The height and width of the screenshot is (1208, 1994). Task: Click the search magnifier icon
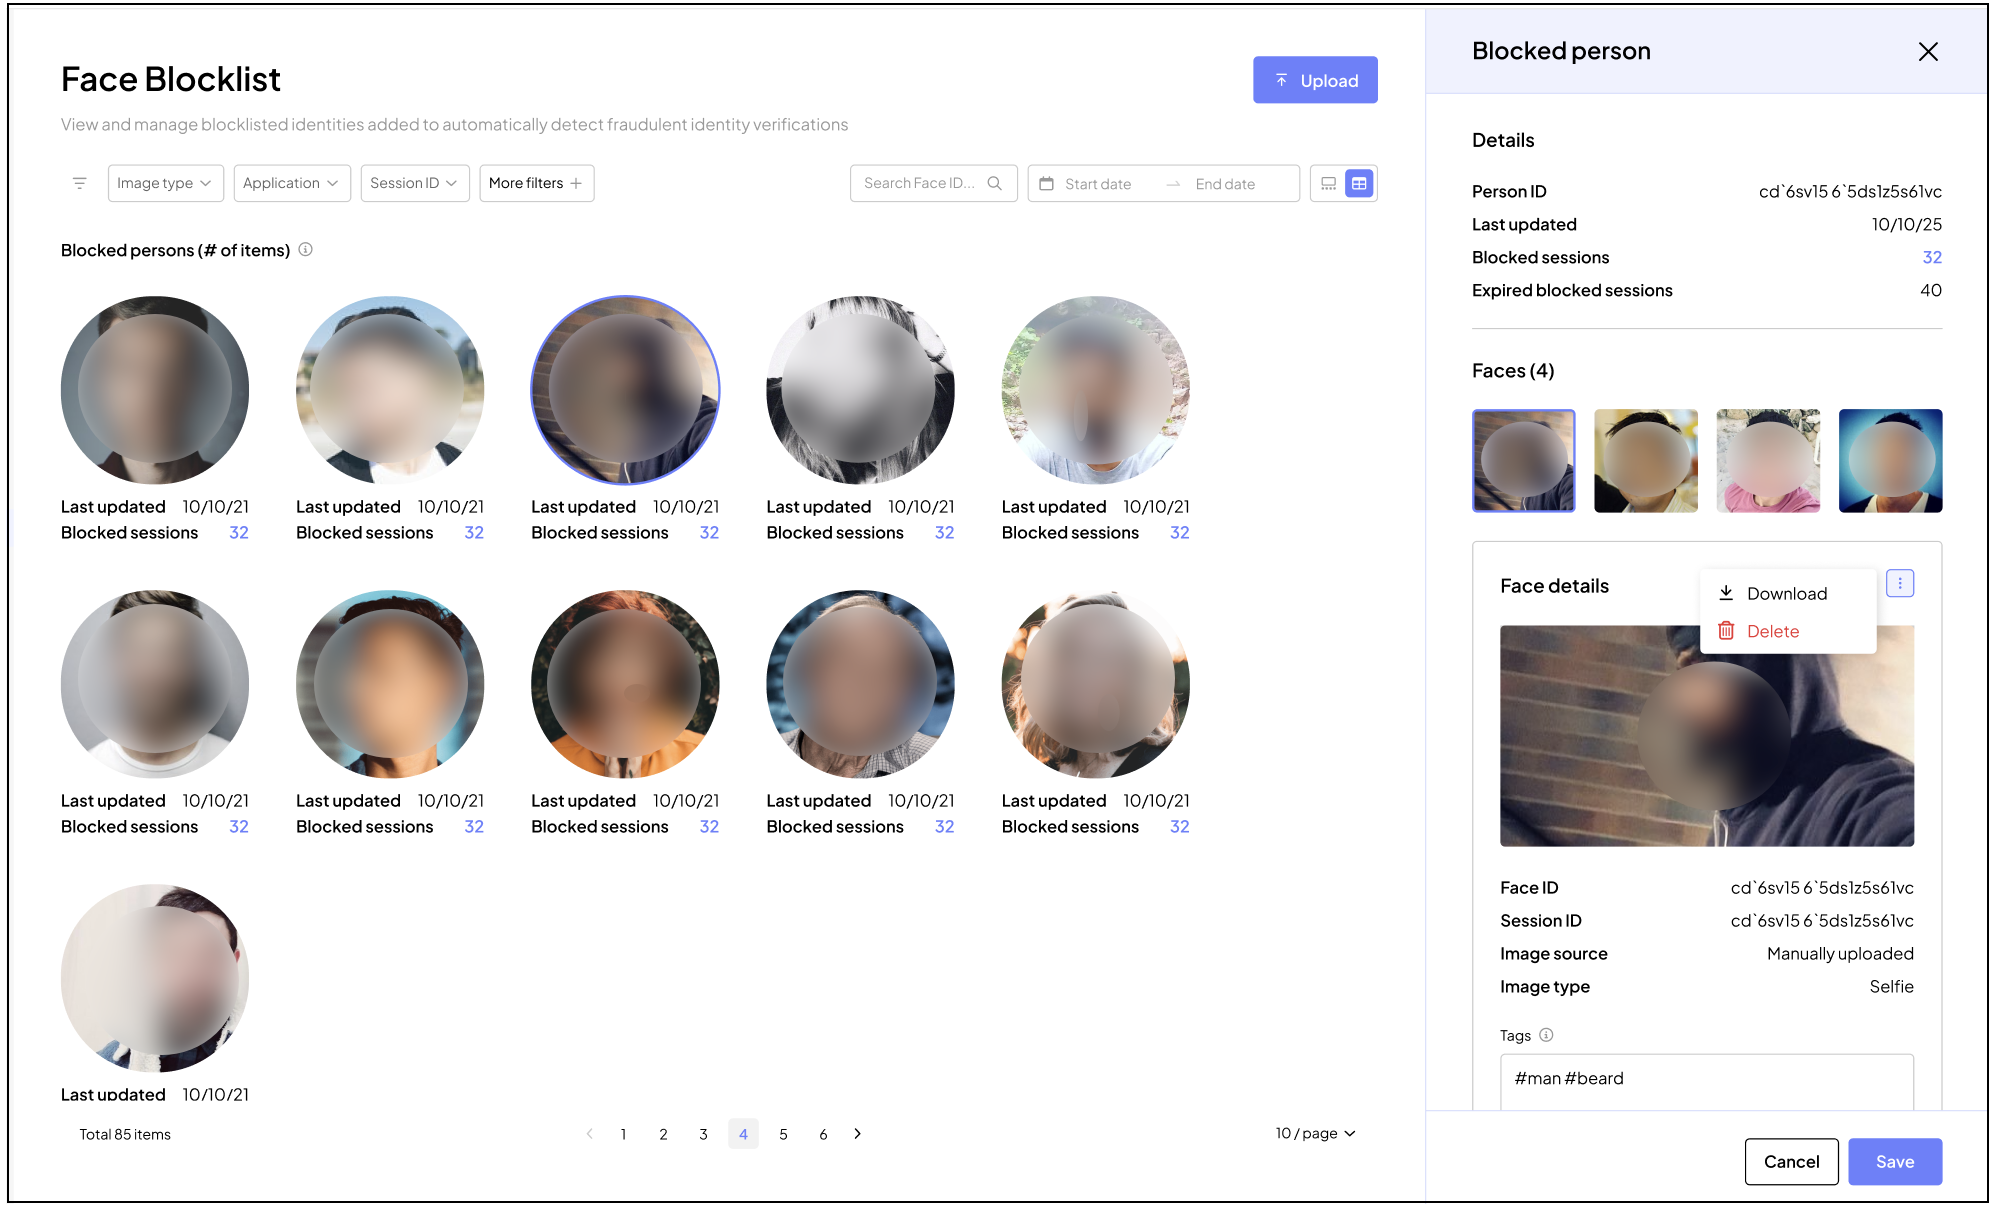pos(994,183)
